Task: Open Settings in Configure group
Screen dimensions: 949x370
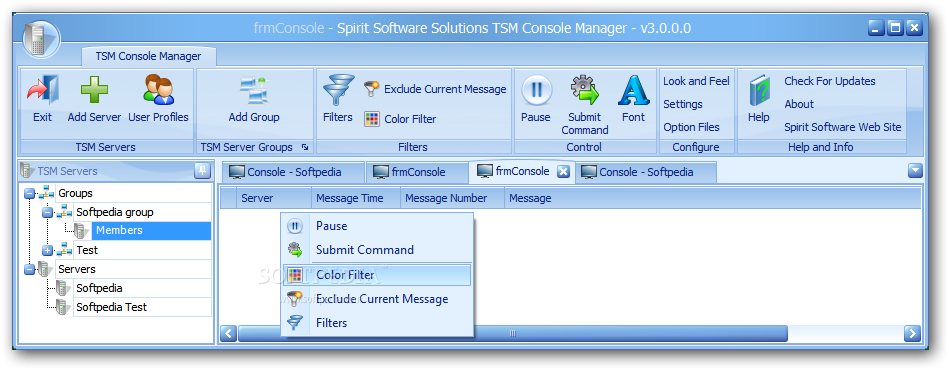Action: point(683,104)
